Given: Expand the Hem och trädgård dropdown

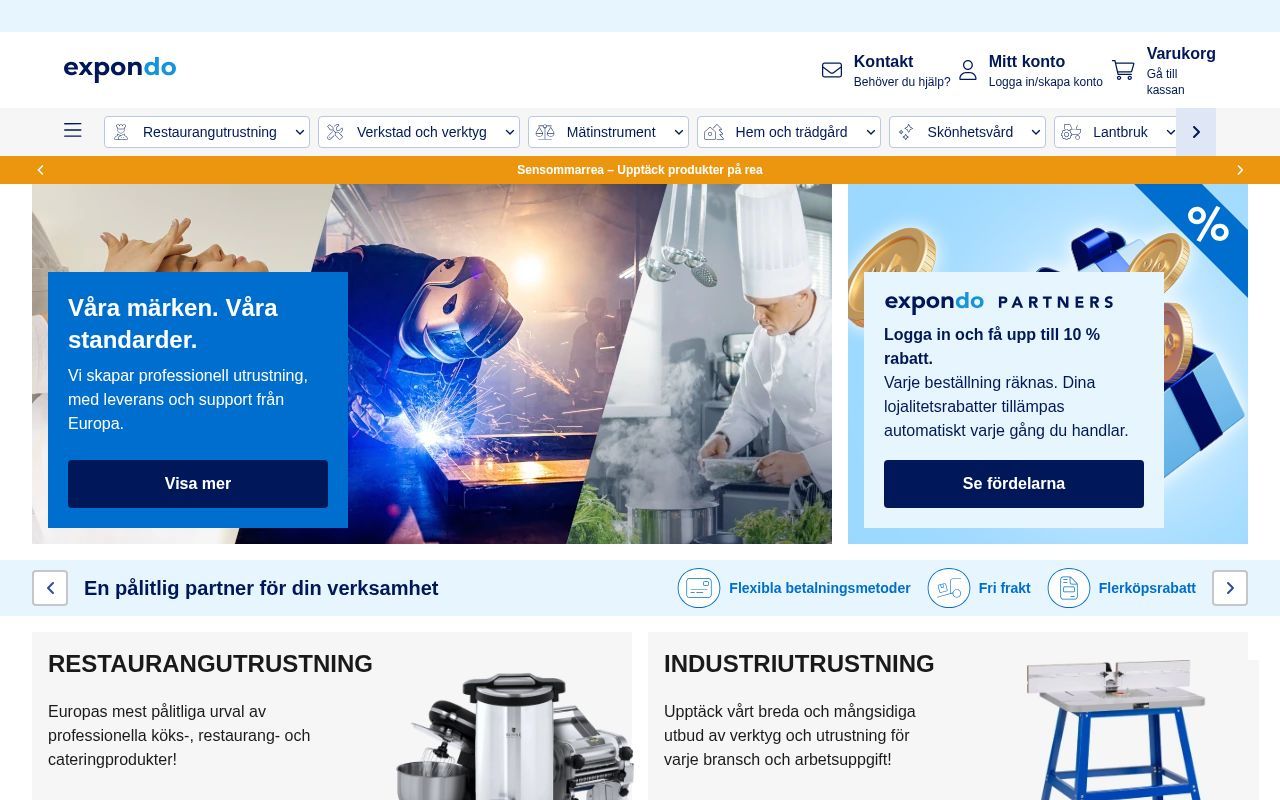Looking at the screenshot, I should pyautogui.click(x=871, y=132).
